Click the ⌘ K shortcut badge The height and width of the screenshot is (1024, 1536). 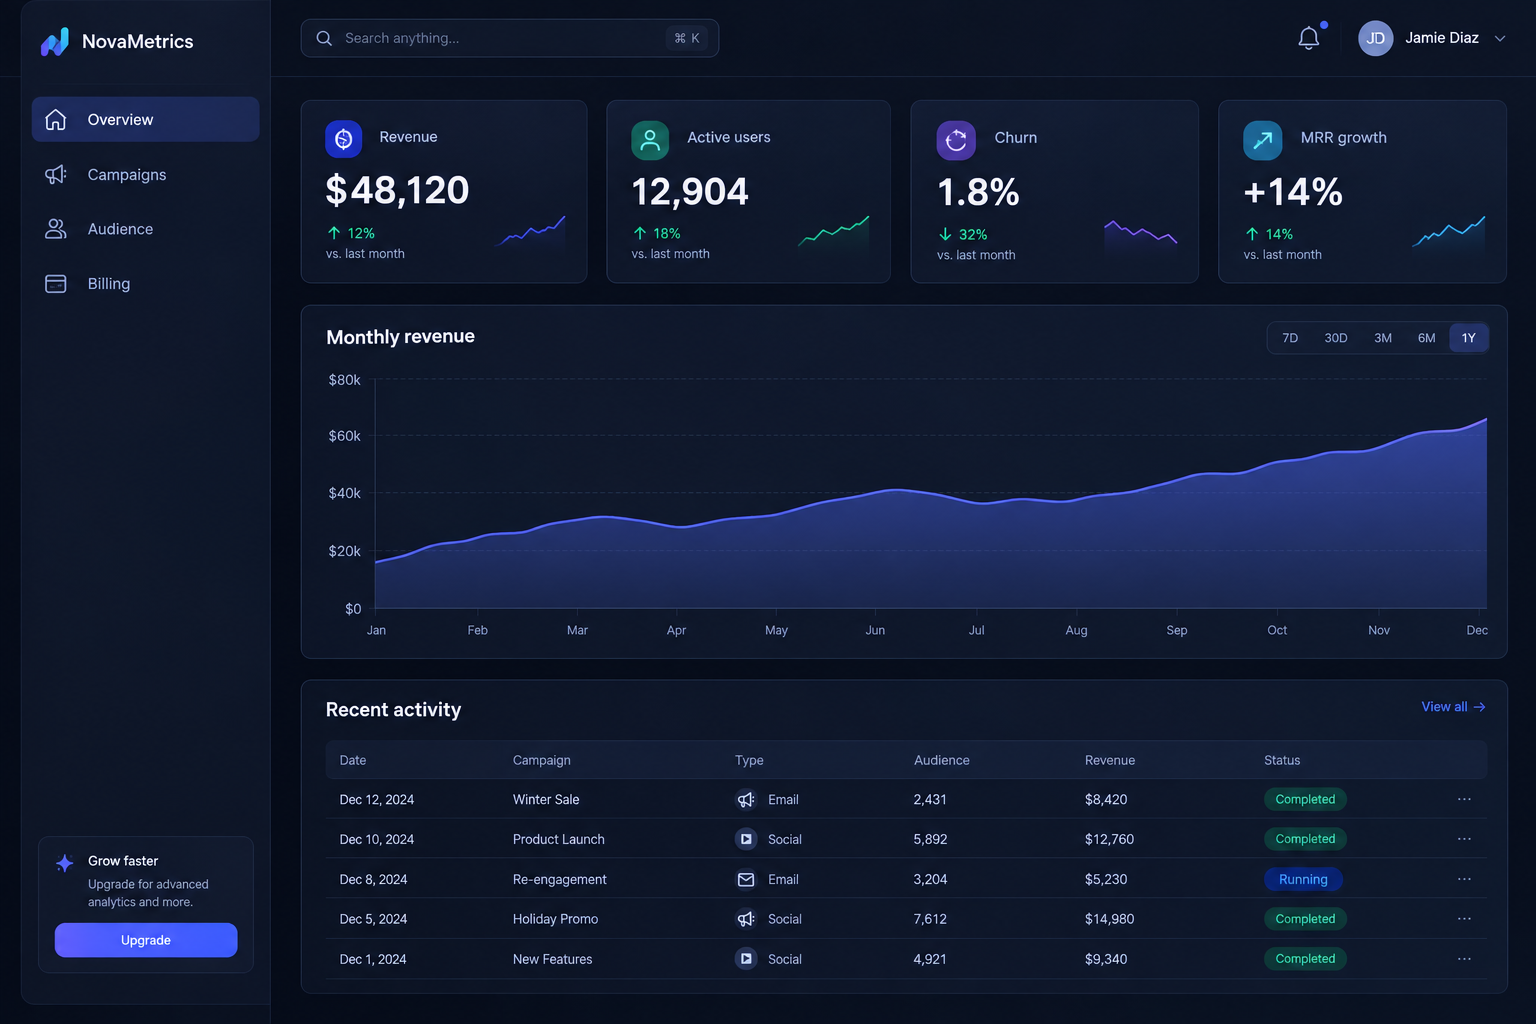687,38
